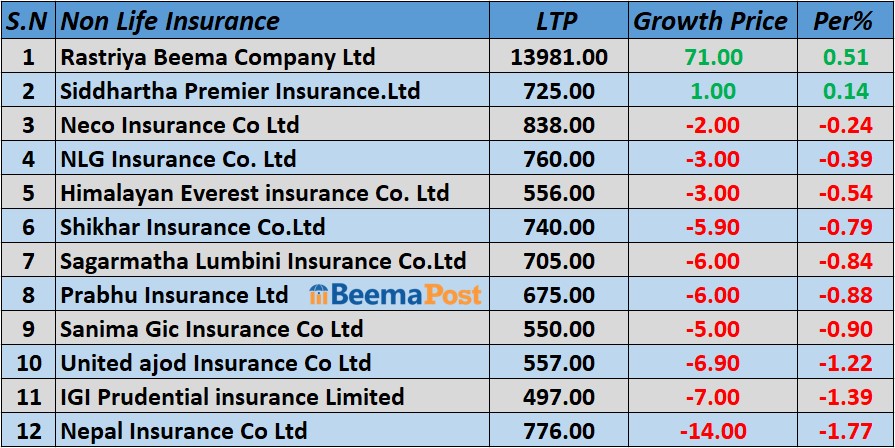
Task: Select the Prabhu Insurance Ltd text
Action: pyautogui.click(x=174, y=295)
